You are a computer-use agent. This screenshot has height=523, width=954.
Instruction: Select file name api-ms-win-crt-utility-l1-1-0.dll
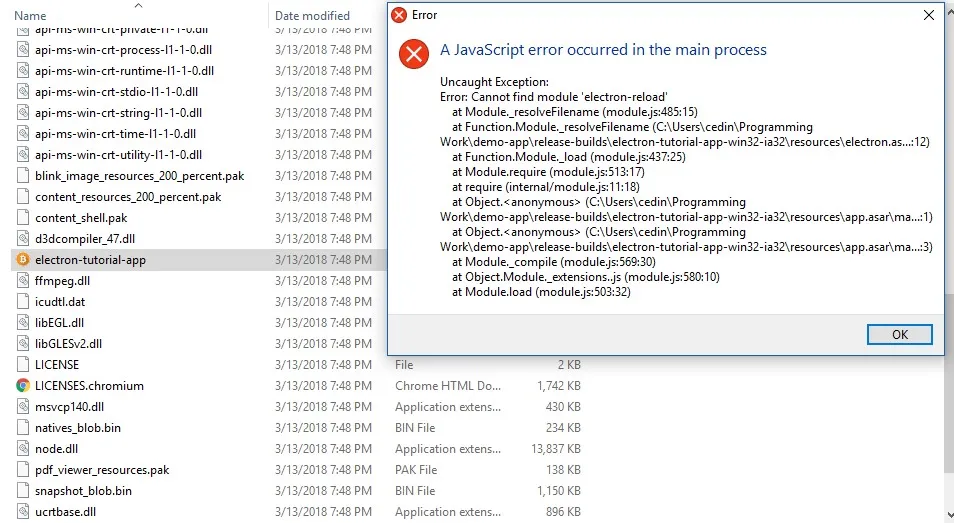(x=118, y=155)
